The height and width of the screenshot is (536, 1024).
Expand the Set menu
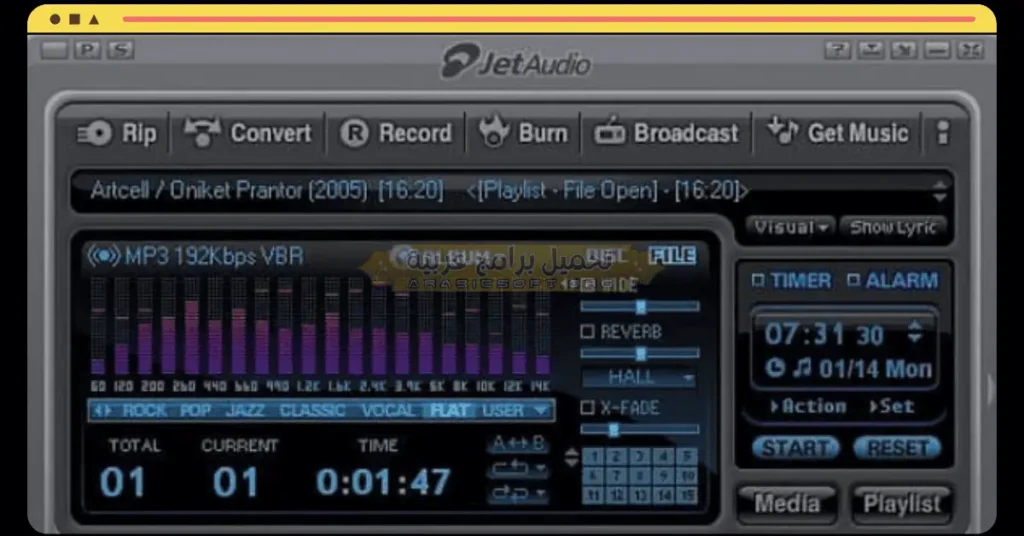pos(892,406)
